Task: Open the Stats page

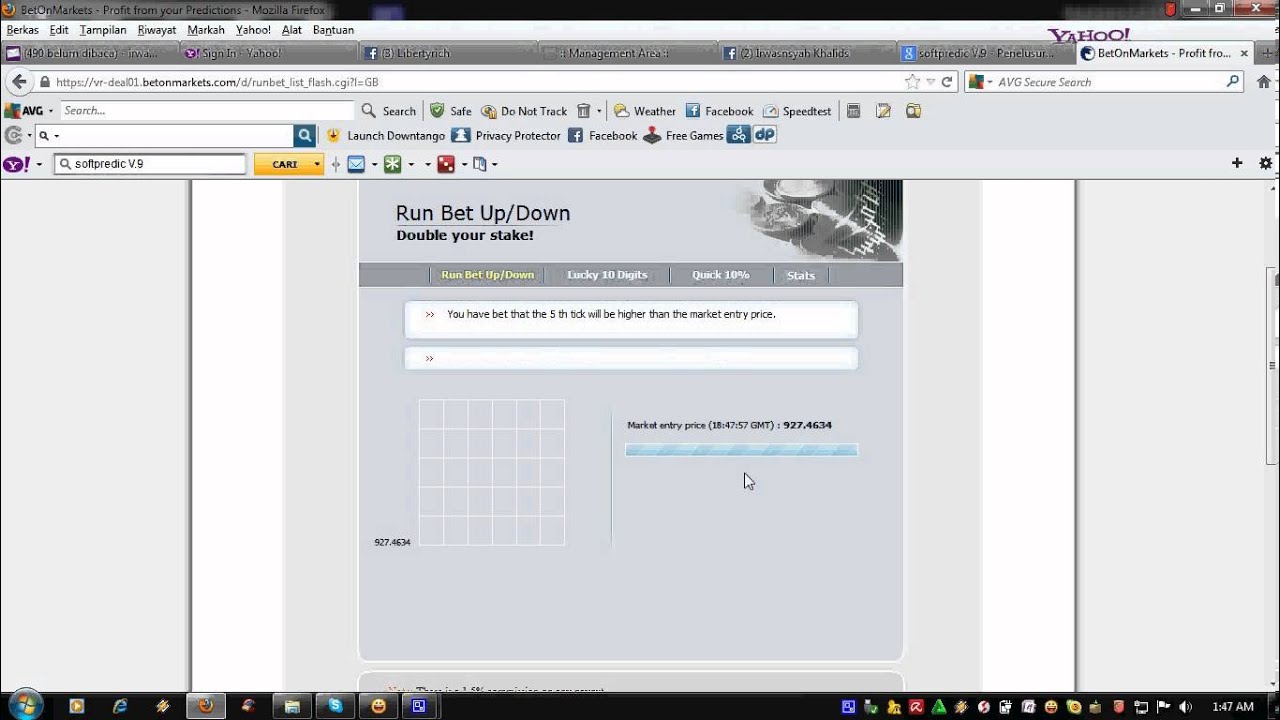Action: point(800,275)
